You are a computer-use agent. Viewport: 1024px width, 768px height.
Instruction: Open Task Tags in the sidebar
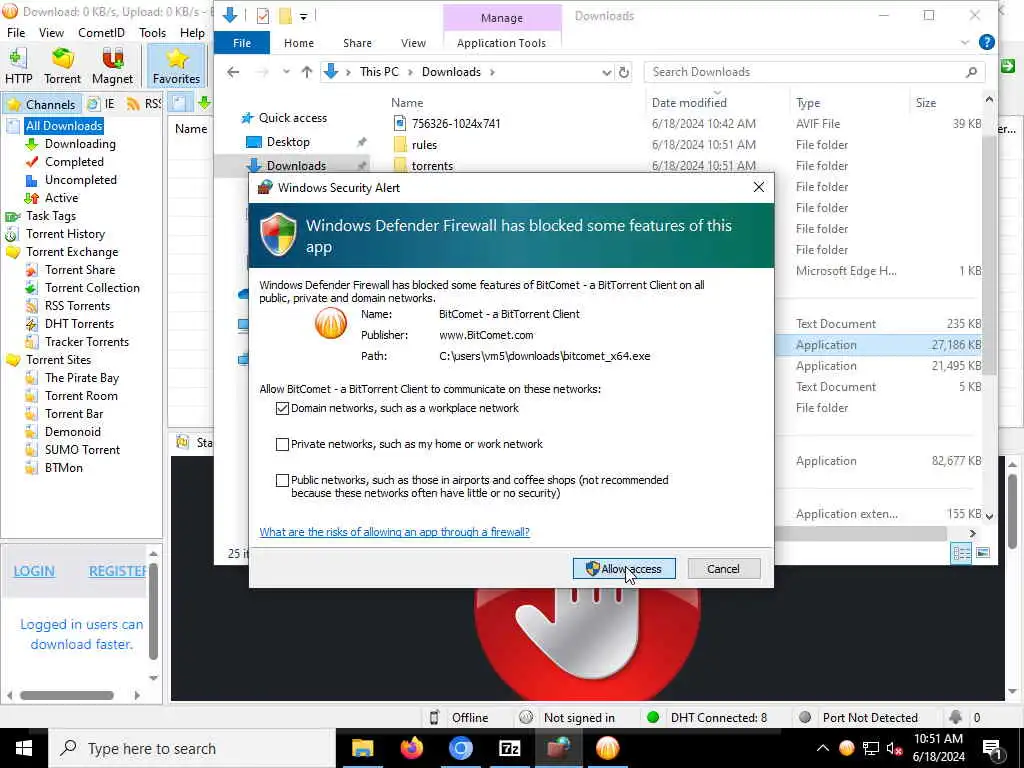[51, 216]
